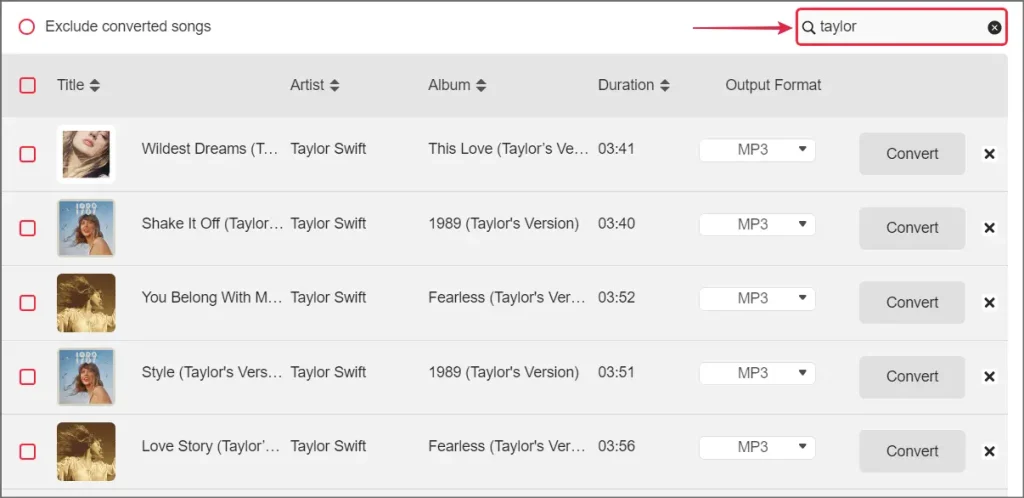This screenshot has height=498, width=1024.
Task: Sort by Album column arrows
Action: click(481, 86)
